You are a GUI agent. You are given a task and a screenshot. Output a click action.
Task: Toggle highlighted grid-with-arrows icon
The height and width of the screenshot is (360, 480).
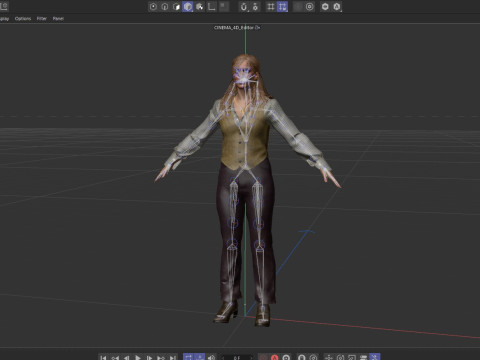(x=282, y=7)
